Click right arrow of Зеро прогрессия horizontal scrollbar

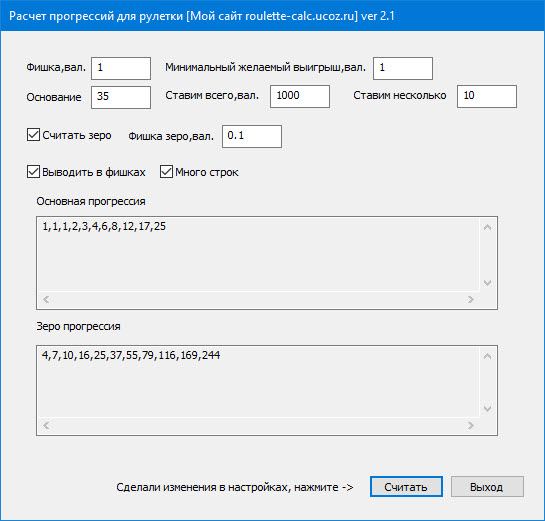471,425
